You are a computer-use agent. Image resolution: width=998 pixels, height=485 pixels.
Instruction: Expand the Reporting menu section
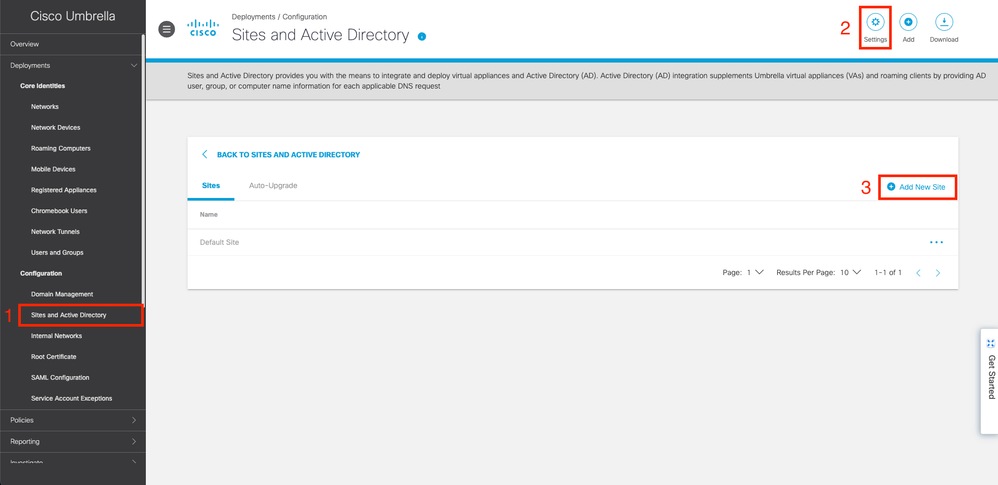(134, 441)
